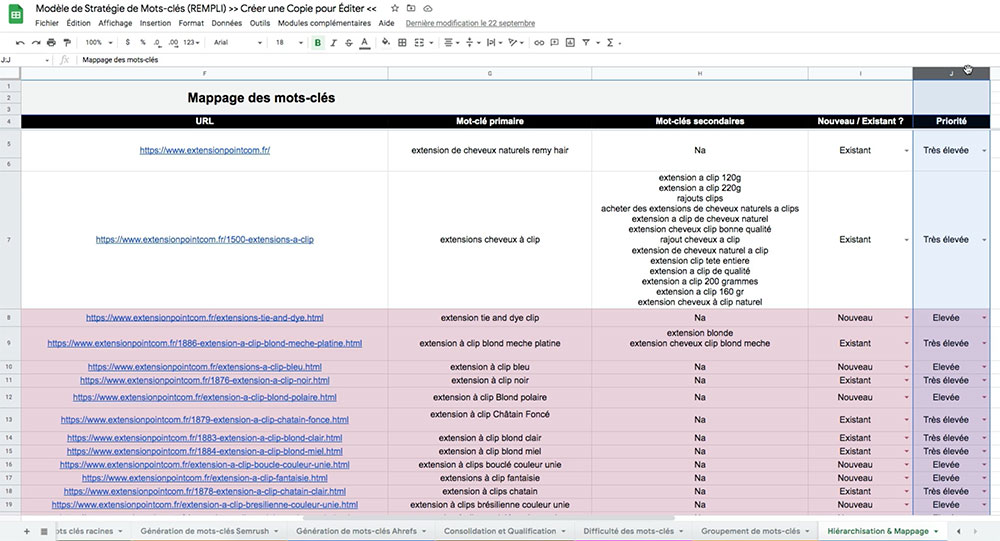1000x541 pixels.
Task: Open the Édition menu
Action: [x=78, y=23]
